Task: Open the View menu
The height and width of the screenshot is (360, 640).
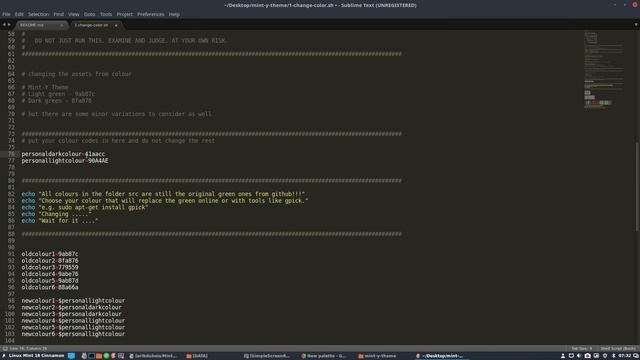Action: point(73,14)
